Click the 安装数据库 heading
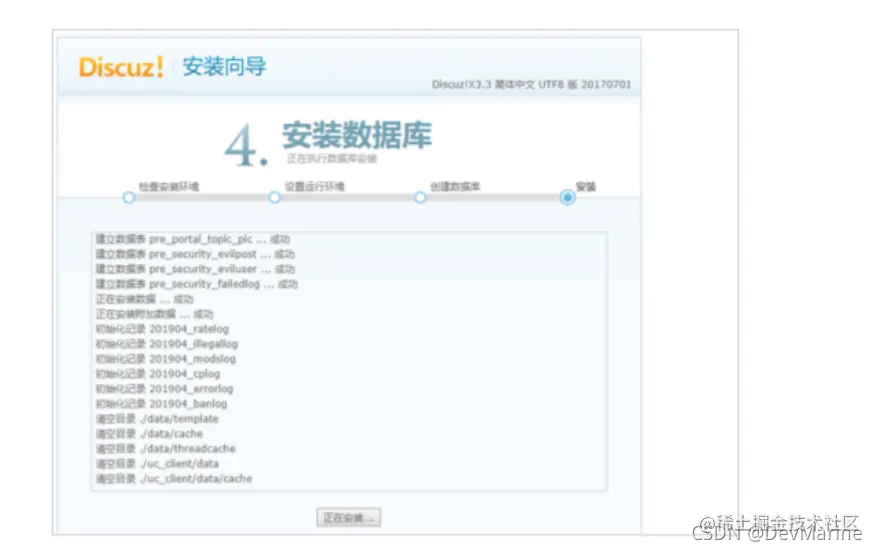This screenshot has width=877, height=551. pyautogui.click(x=357, y=135)
